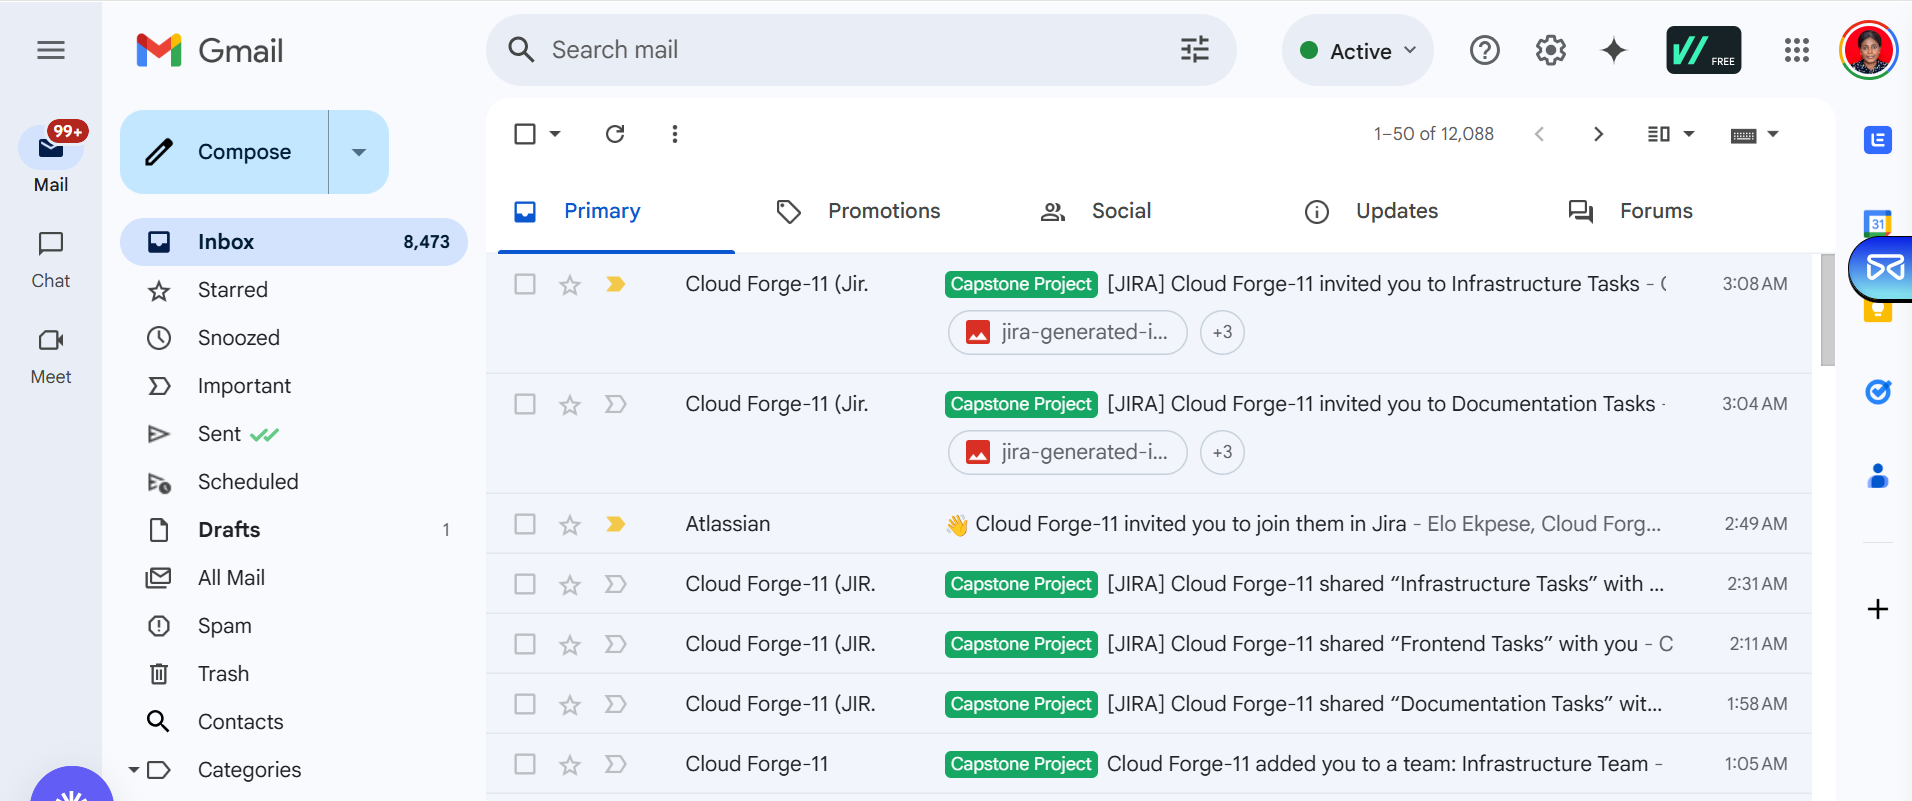Switch to the Updates tab
Viewport: 1912px width, 801px height.
coord(1396,211)
